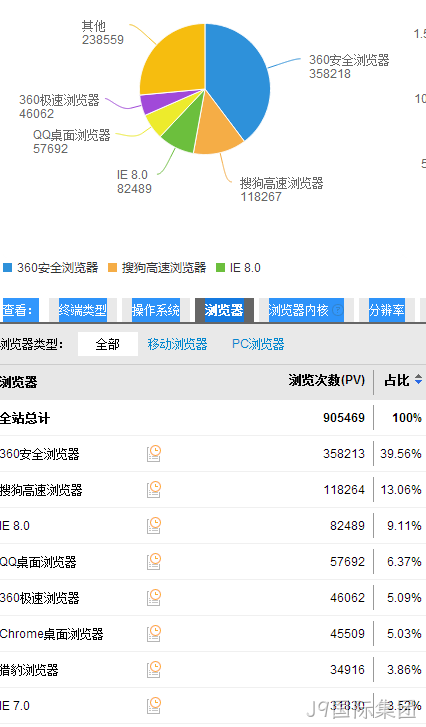
Task: Switch to 终端类型 tab
Action: tap(83, 310)
